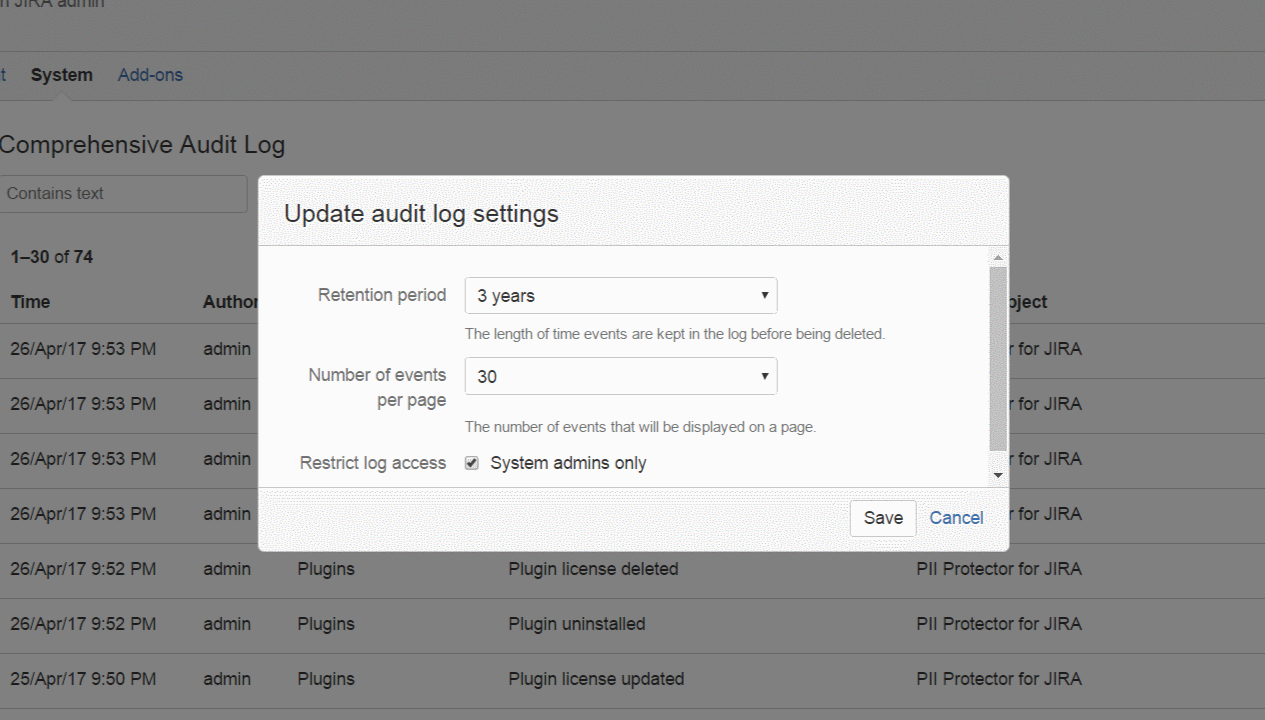The height and width of the screenshot is (720, 1265).
Task: Select Plugin license deleted event row
Action: click(593, 569)
